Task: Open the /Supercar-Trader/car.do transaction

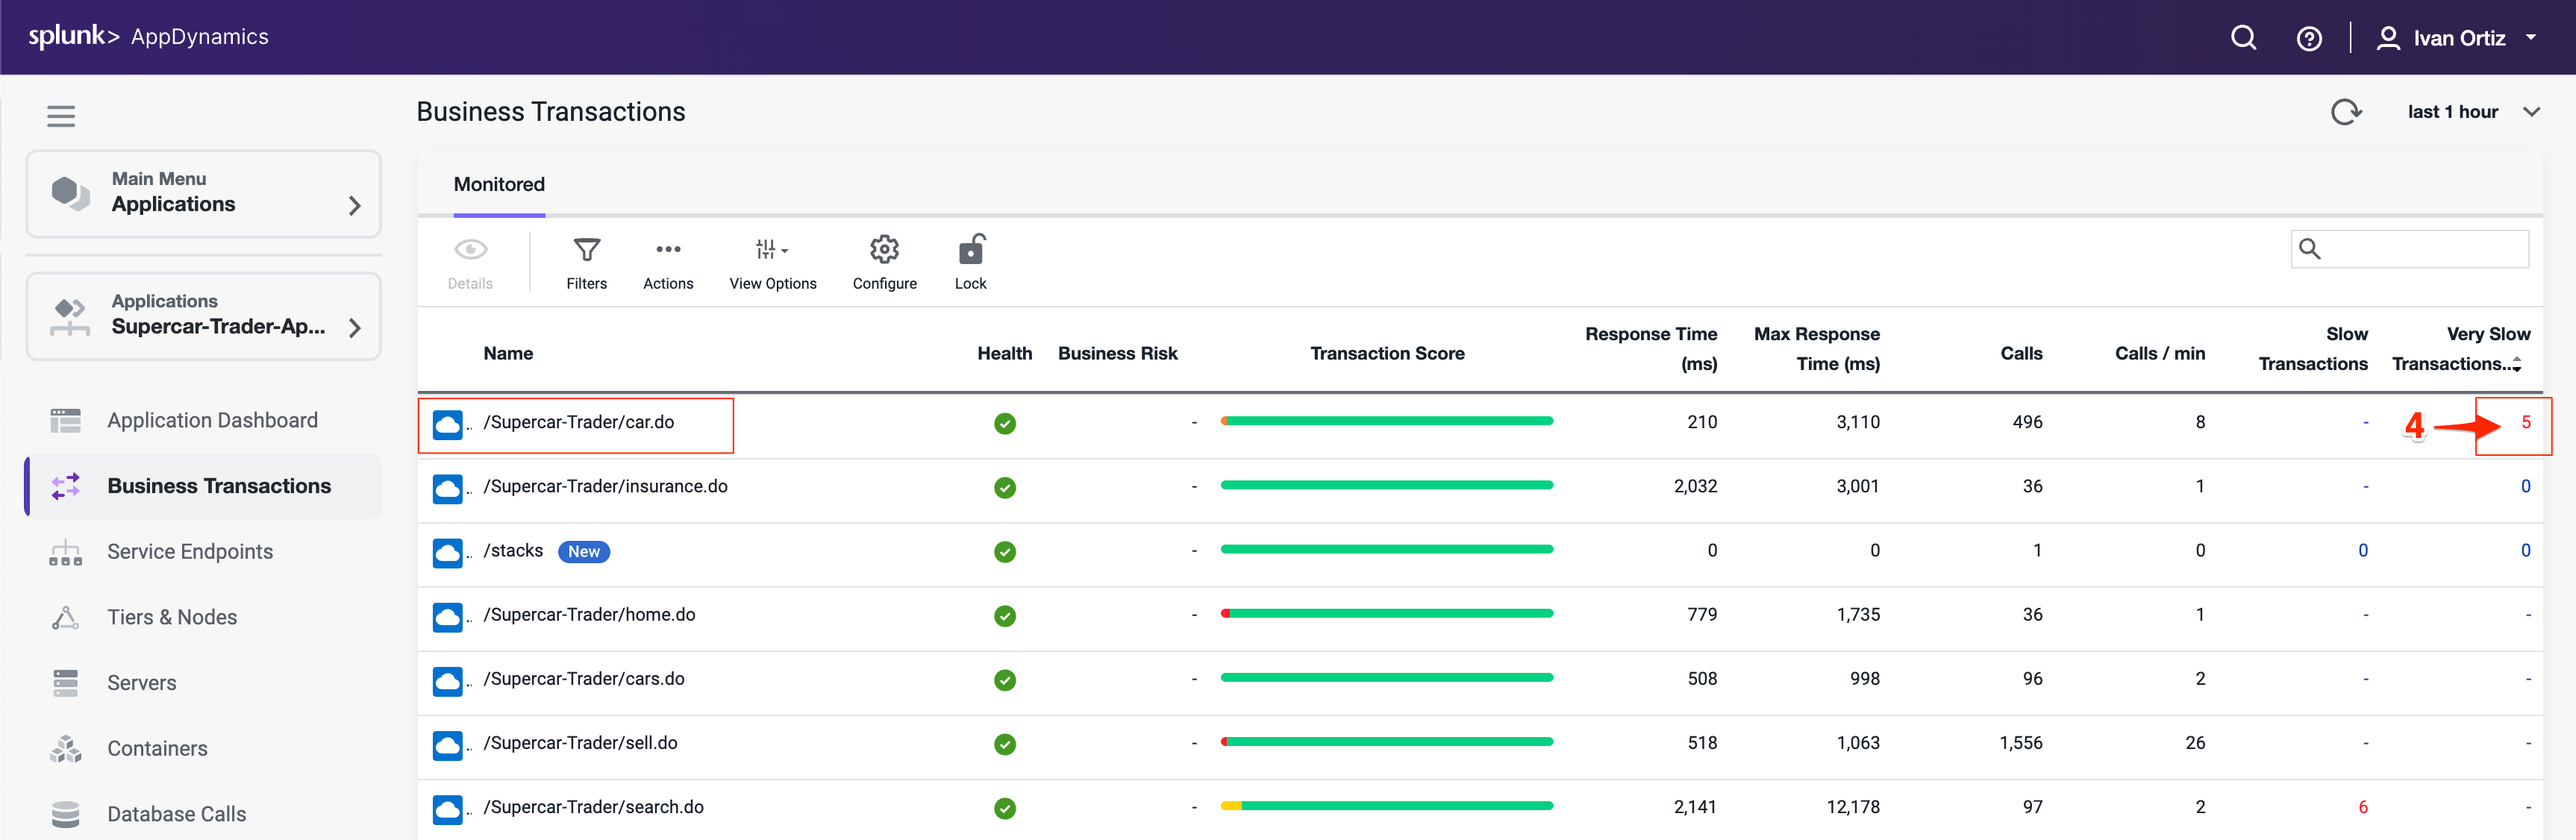Action: click(578, 423)
